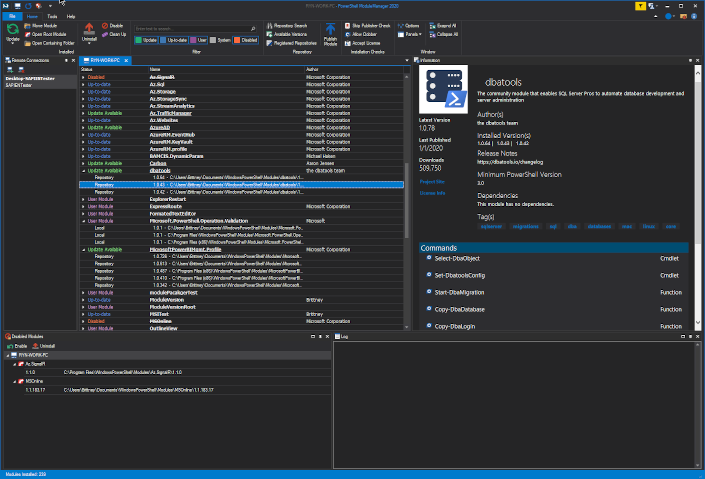The image size is (705, 479).
Task: Click the Information panel vertical scrollbar
Action: 698,164
